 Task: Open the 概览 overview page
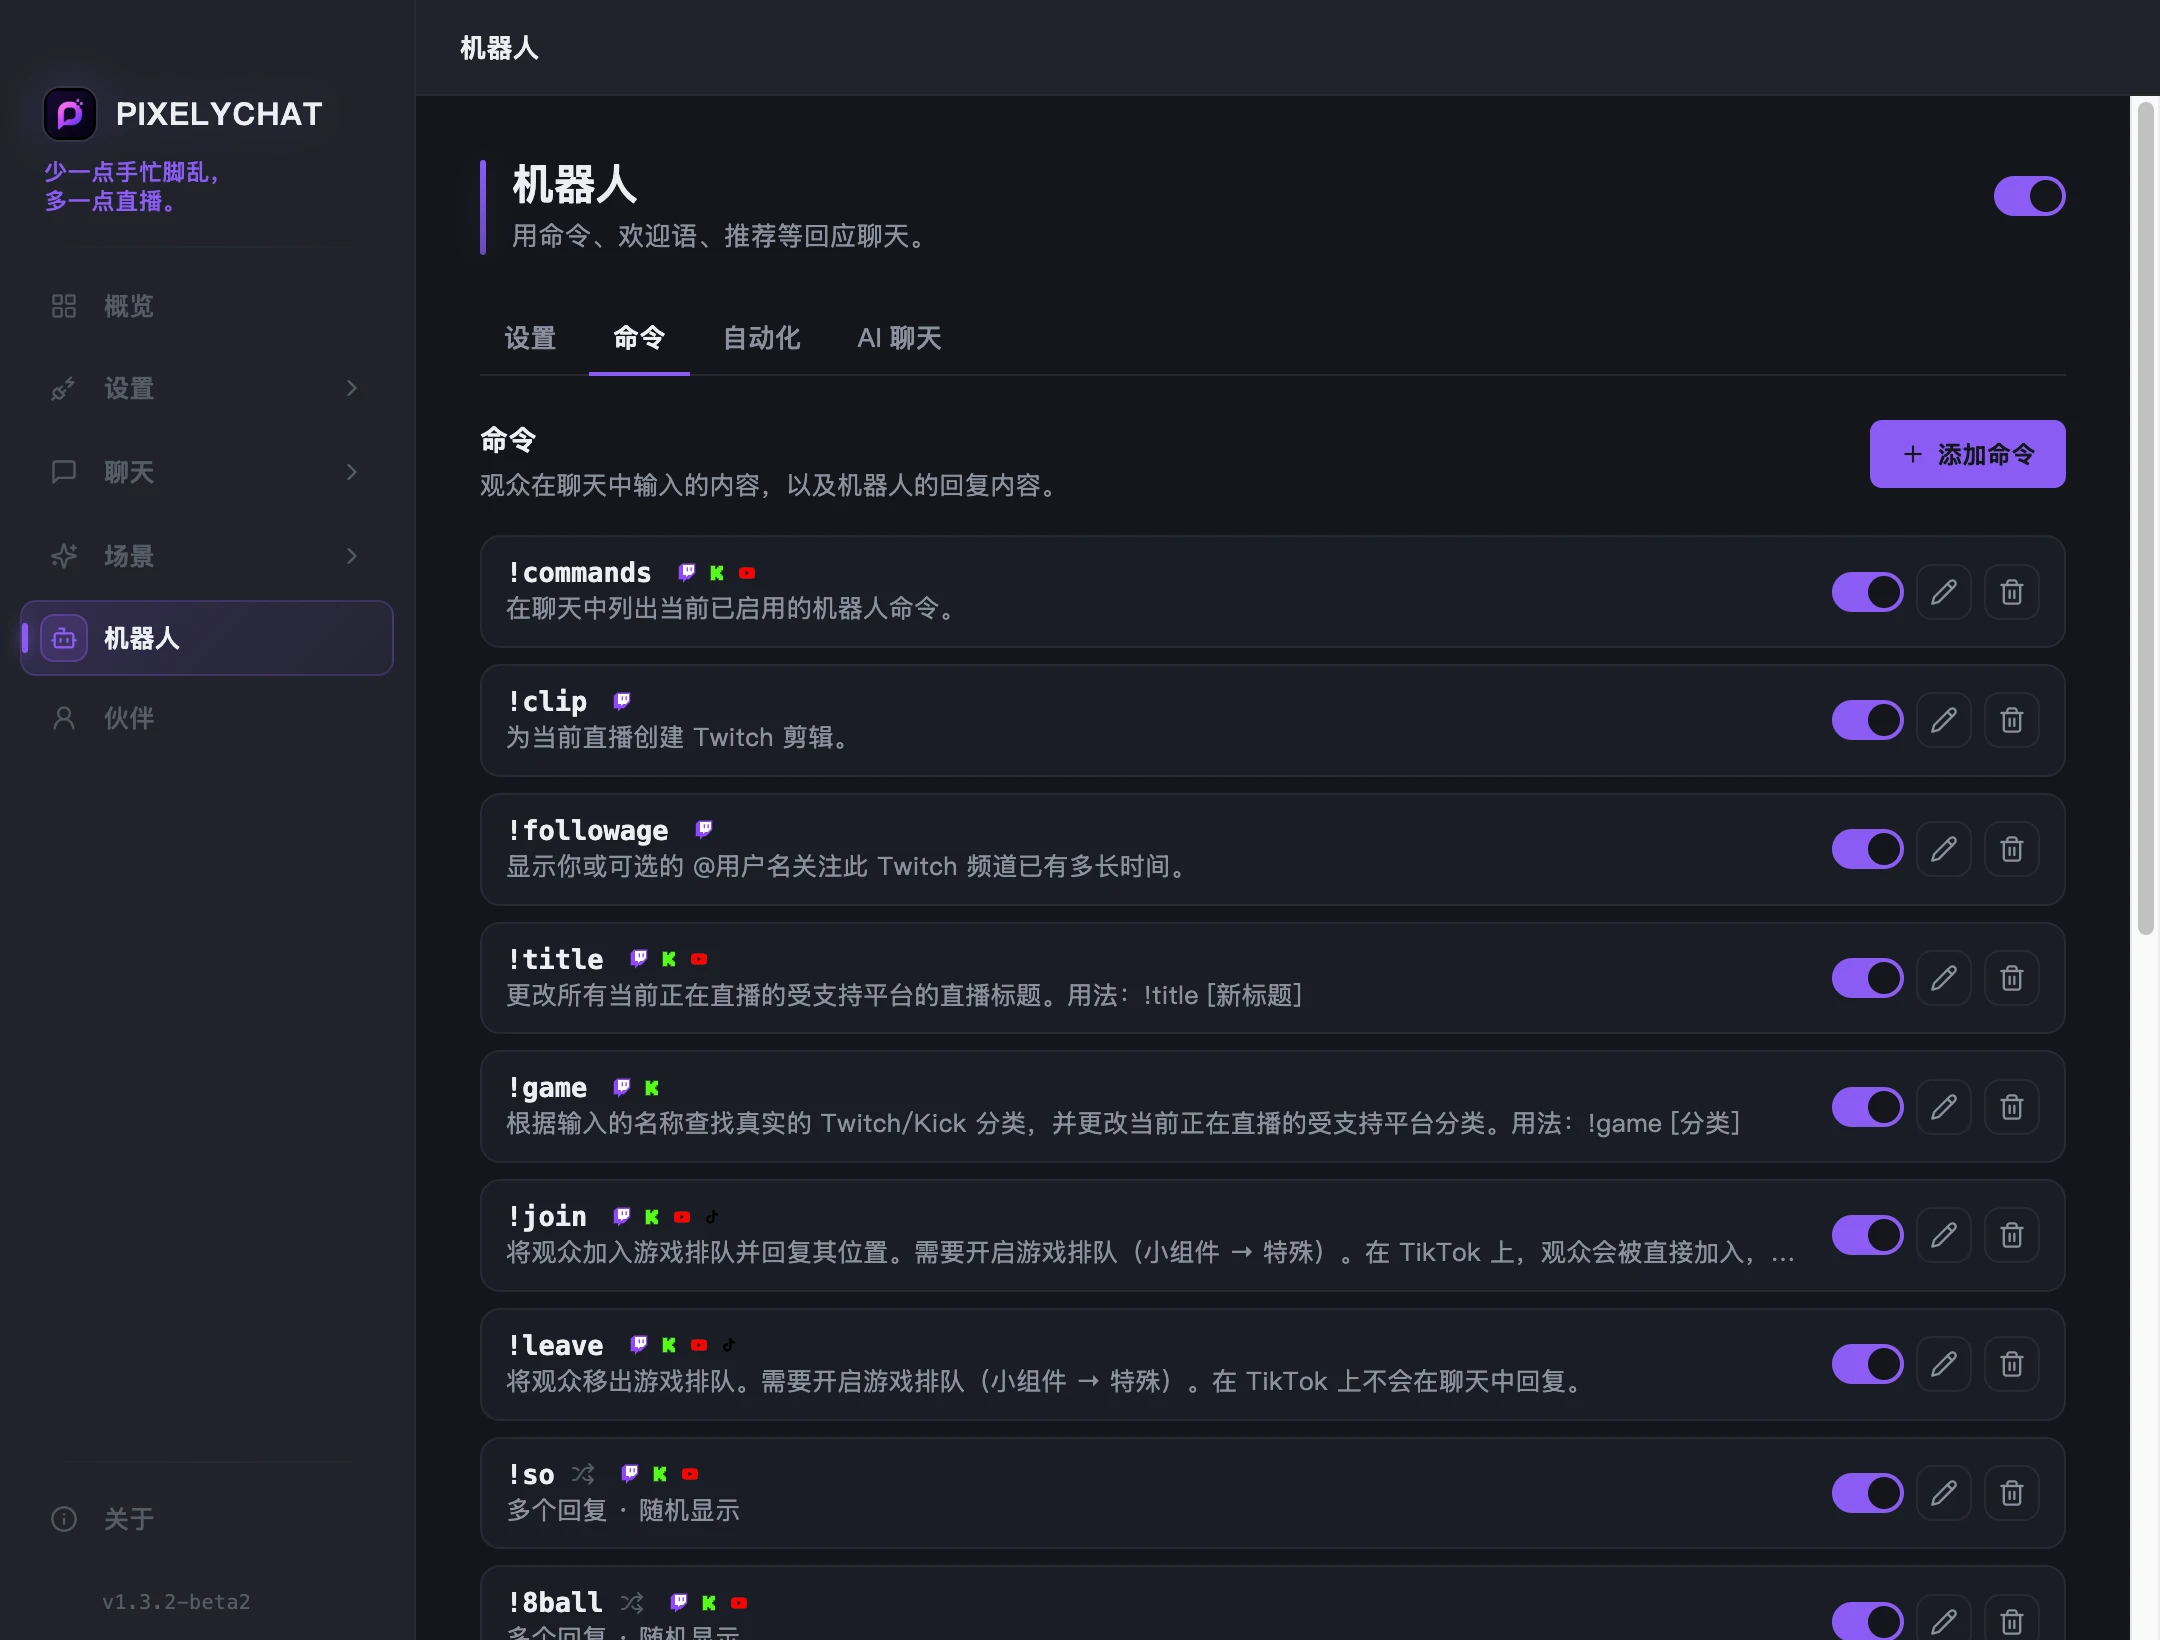(207, 306)
